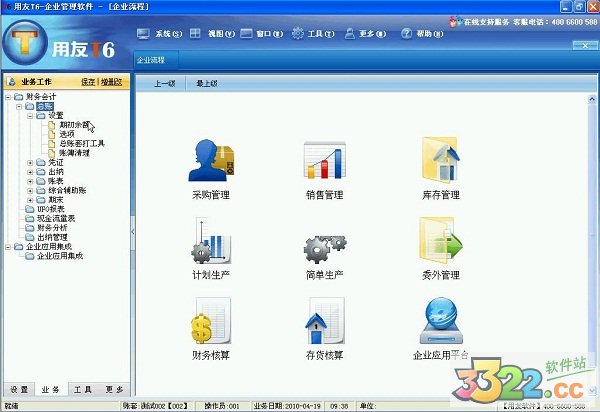600x412 pixels.
Task: Collapse the 财务会计 tree node
Action: [x=8, y=97]
